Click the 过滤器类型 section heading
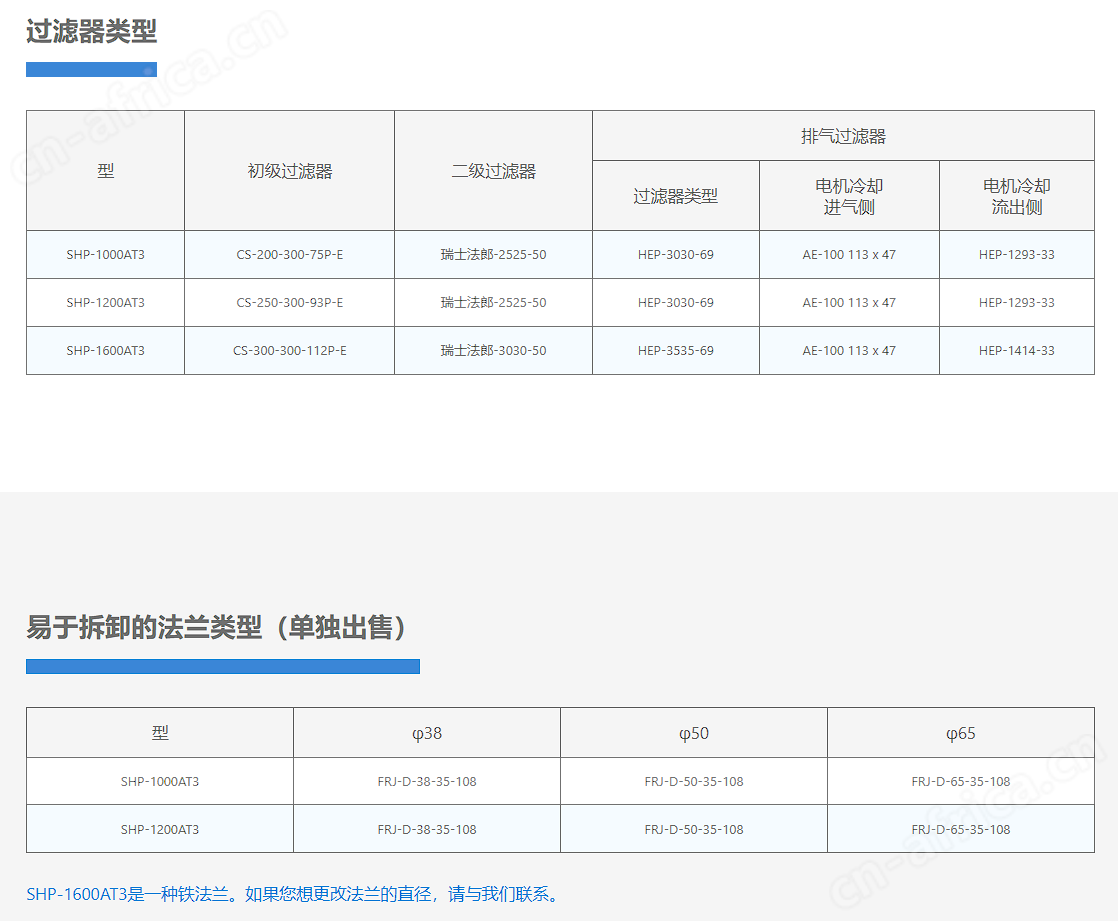 coord(91,31)
